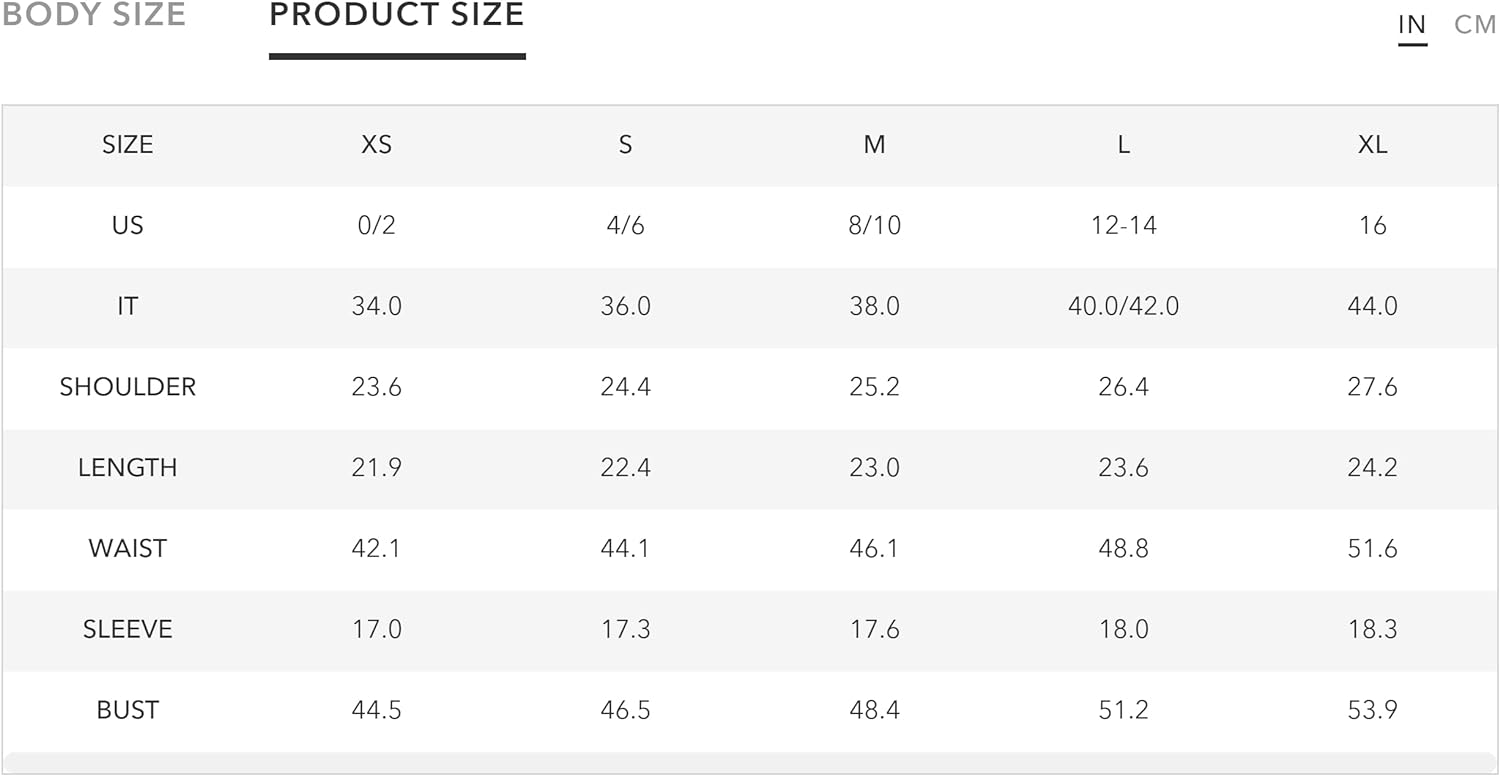Select the SHOULDER row label
The height and width of the screenshot is (776, 1500).
[x=127, y=387]
